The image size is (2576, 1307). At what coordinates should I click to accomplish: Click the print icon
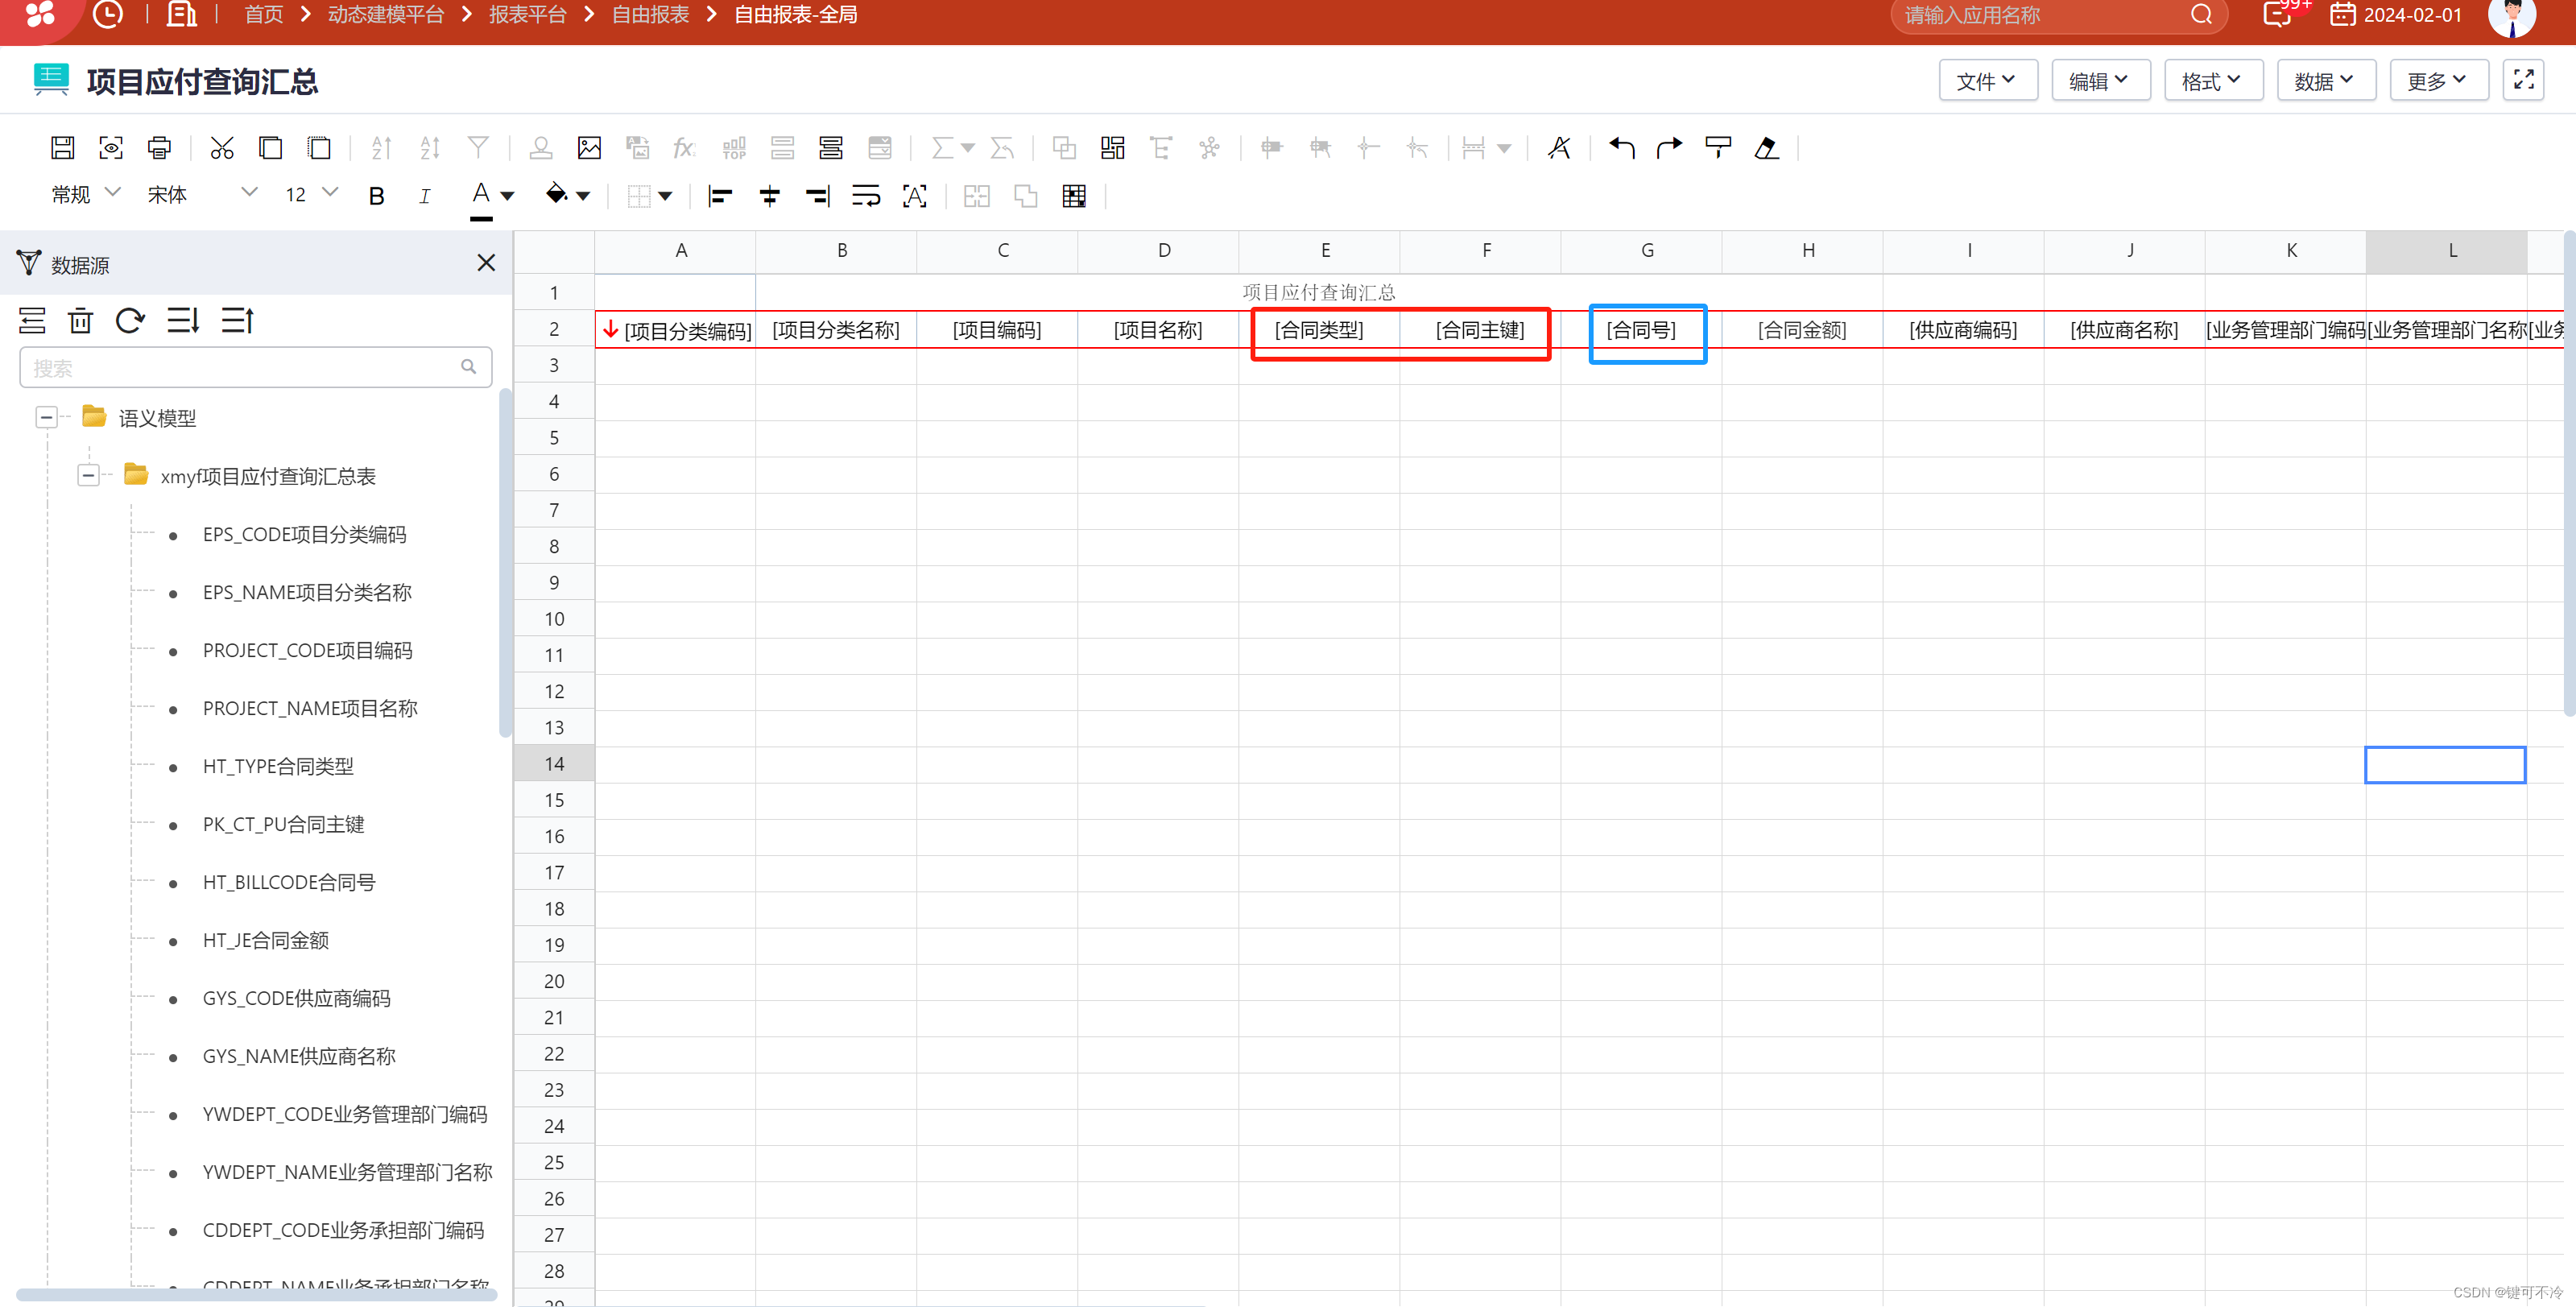pyautogui.click(x=159, y=148)
